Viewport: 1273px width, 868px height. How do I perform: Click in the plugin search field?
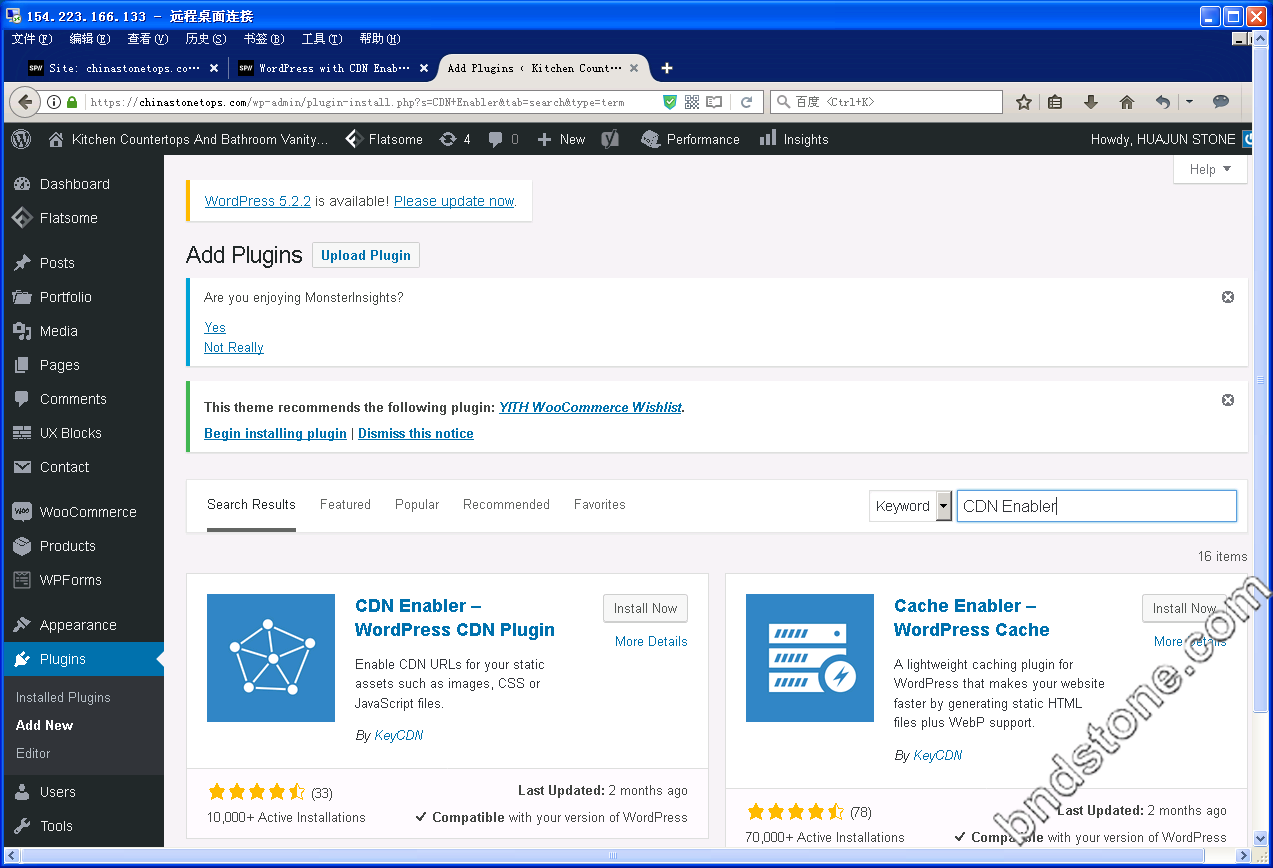pyautogui.click(x=1097, y=506)
